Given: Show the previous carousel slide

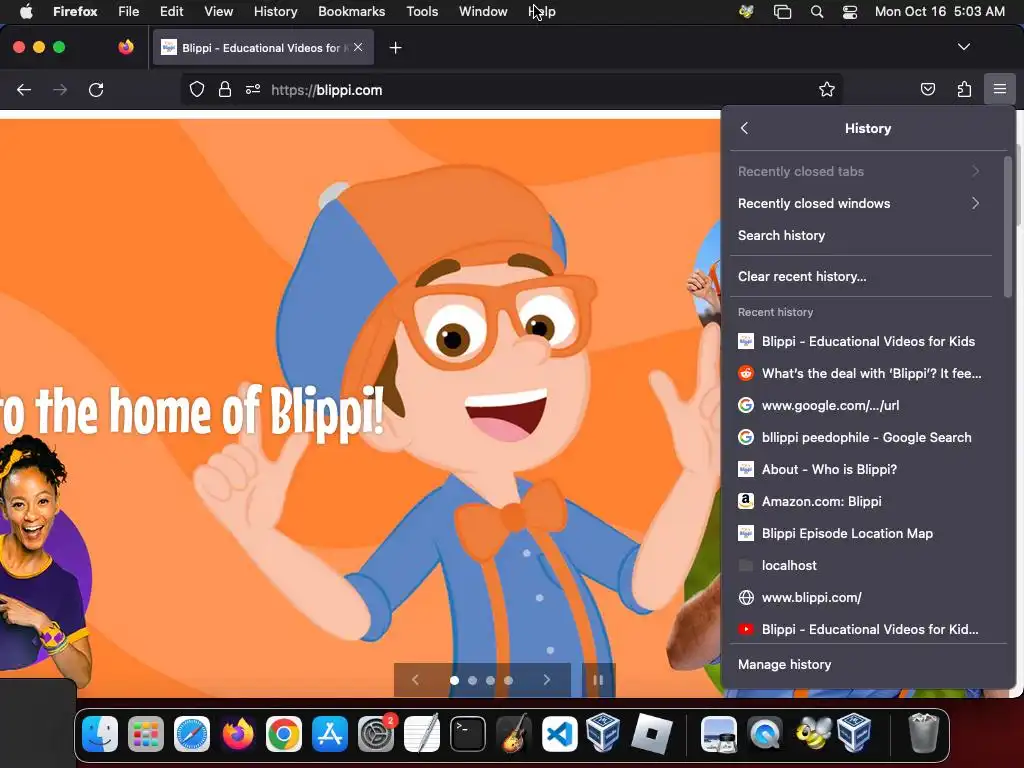Looking at the screenshot, I should pos(415,680).
